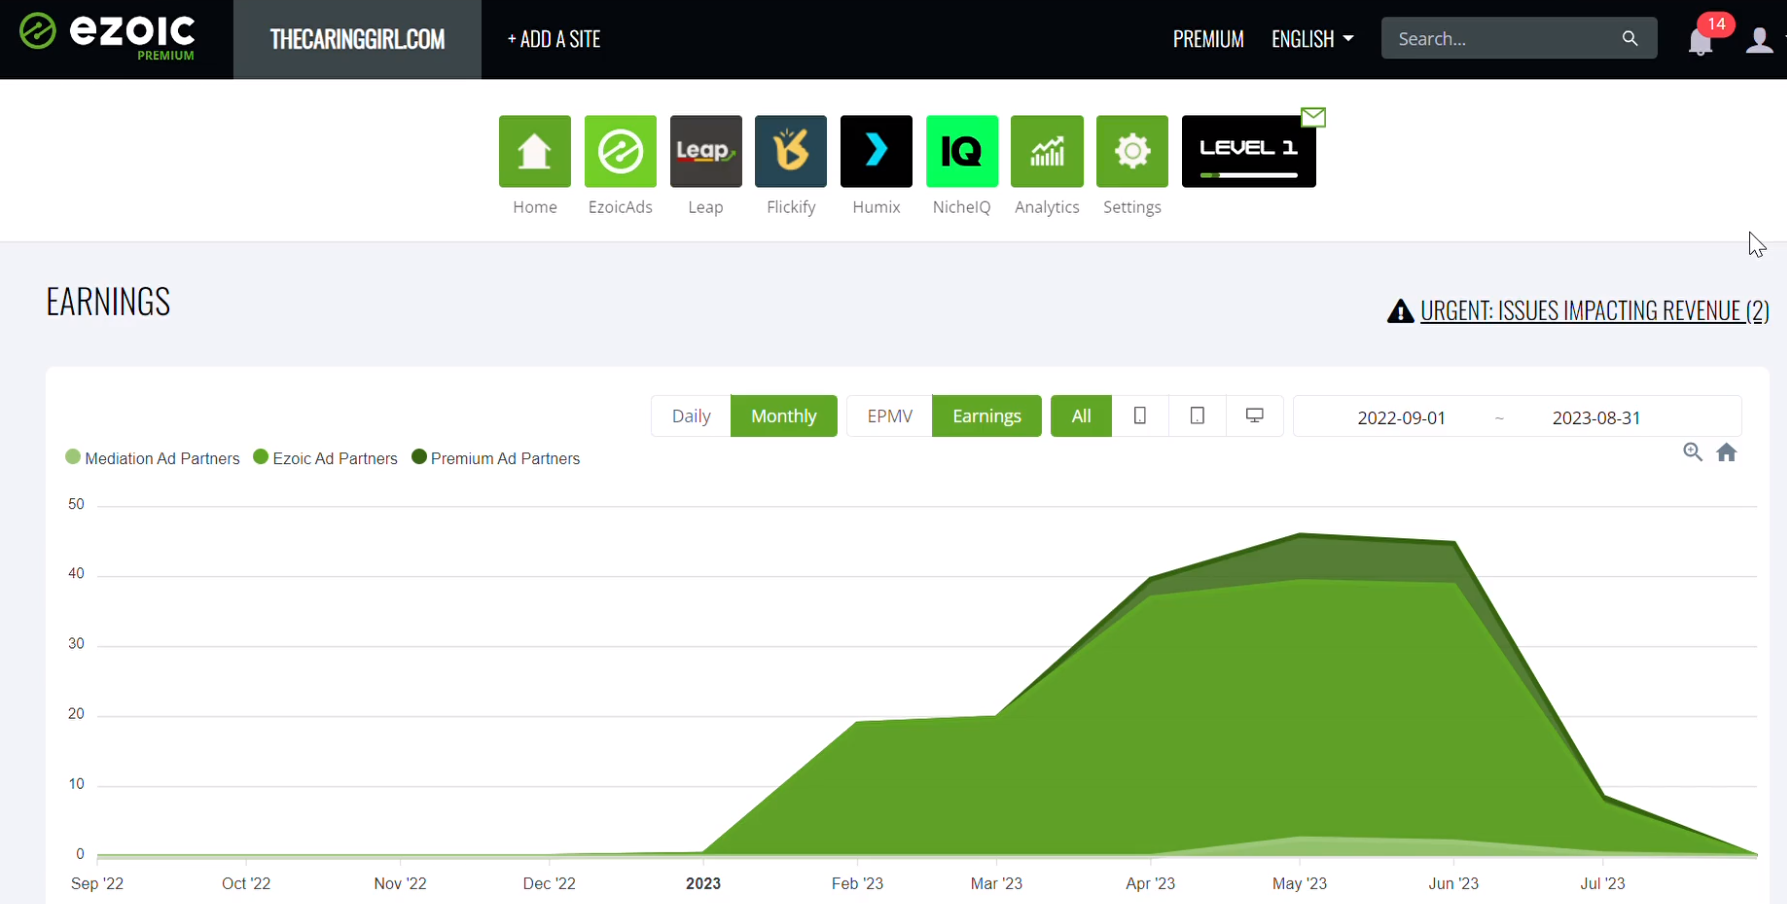
Task: Open the NicheIQ icon
Action: 962,151
